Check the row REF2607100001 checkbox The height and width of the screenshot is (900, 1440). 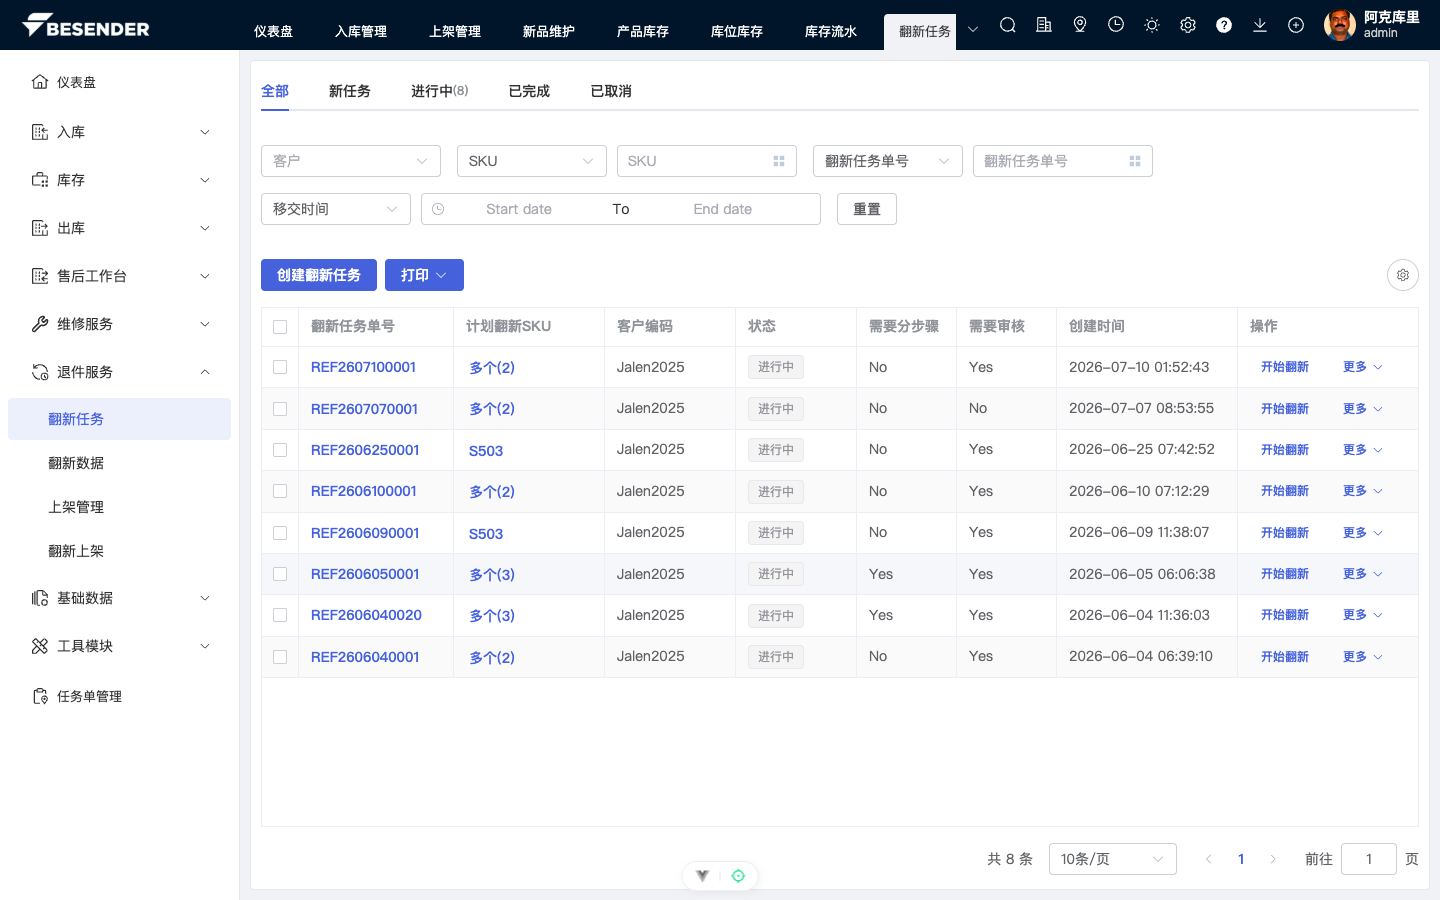tap(280, 367)
